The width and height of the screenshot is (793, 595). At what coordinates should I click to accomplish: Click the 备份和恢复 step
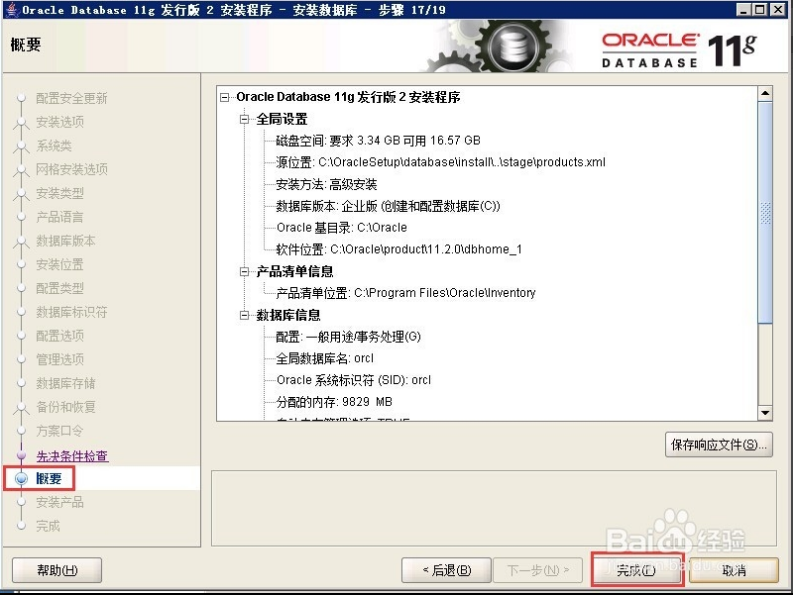pos(66,407)
